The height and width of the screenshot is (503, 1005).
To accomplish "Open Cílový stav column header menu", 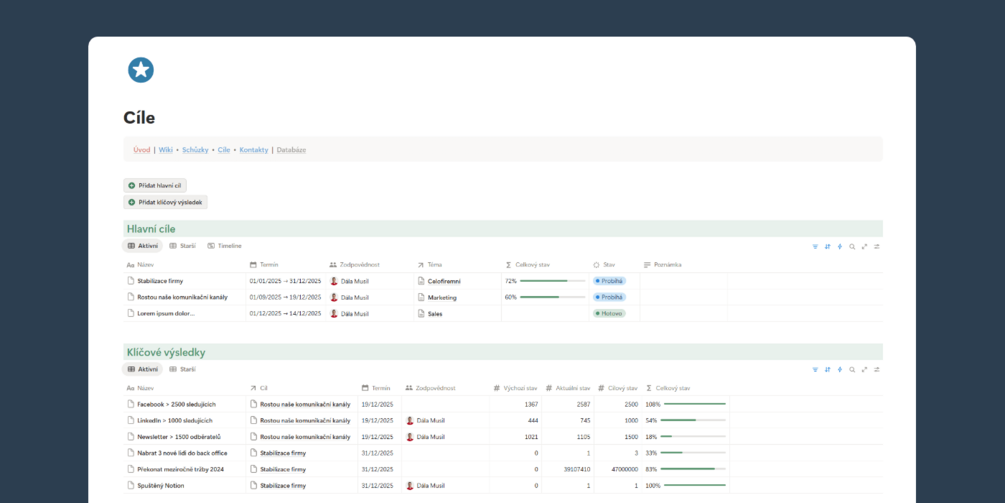I will (x=618, y=388).
